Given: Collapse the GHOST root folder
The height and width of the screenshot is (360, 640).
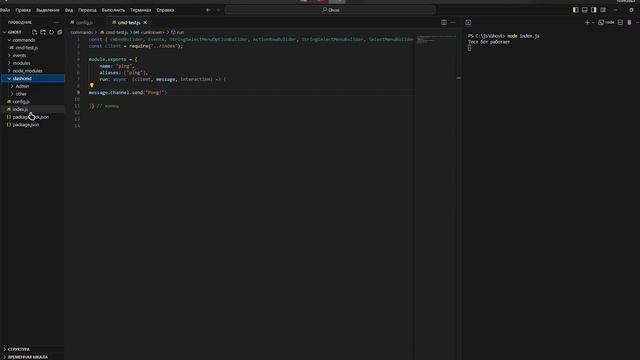Looking at the screenshot, I should [14, 32].
